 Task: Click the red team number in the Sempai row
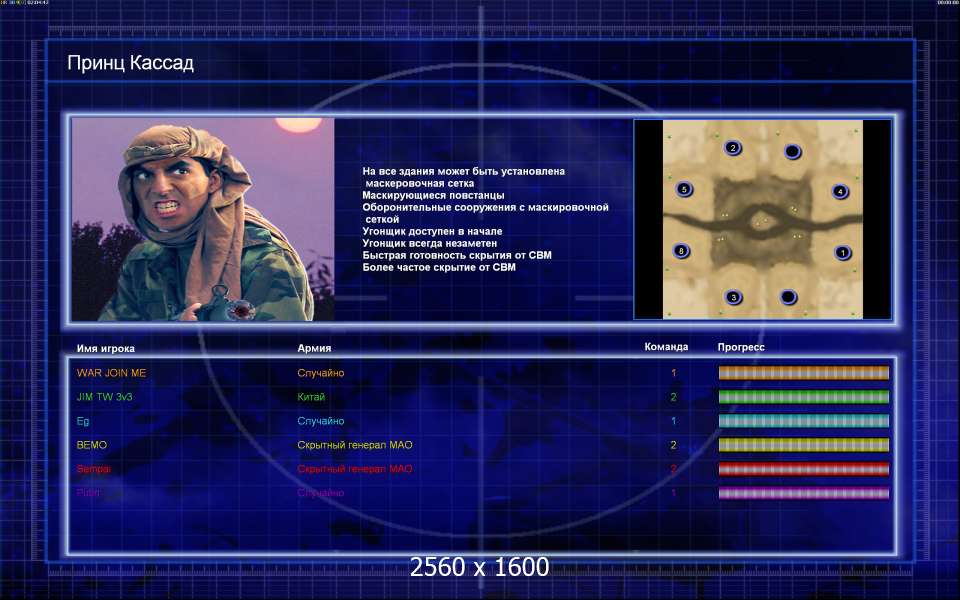[673, 469]
